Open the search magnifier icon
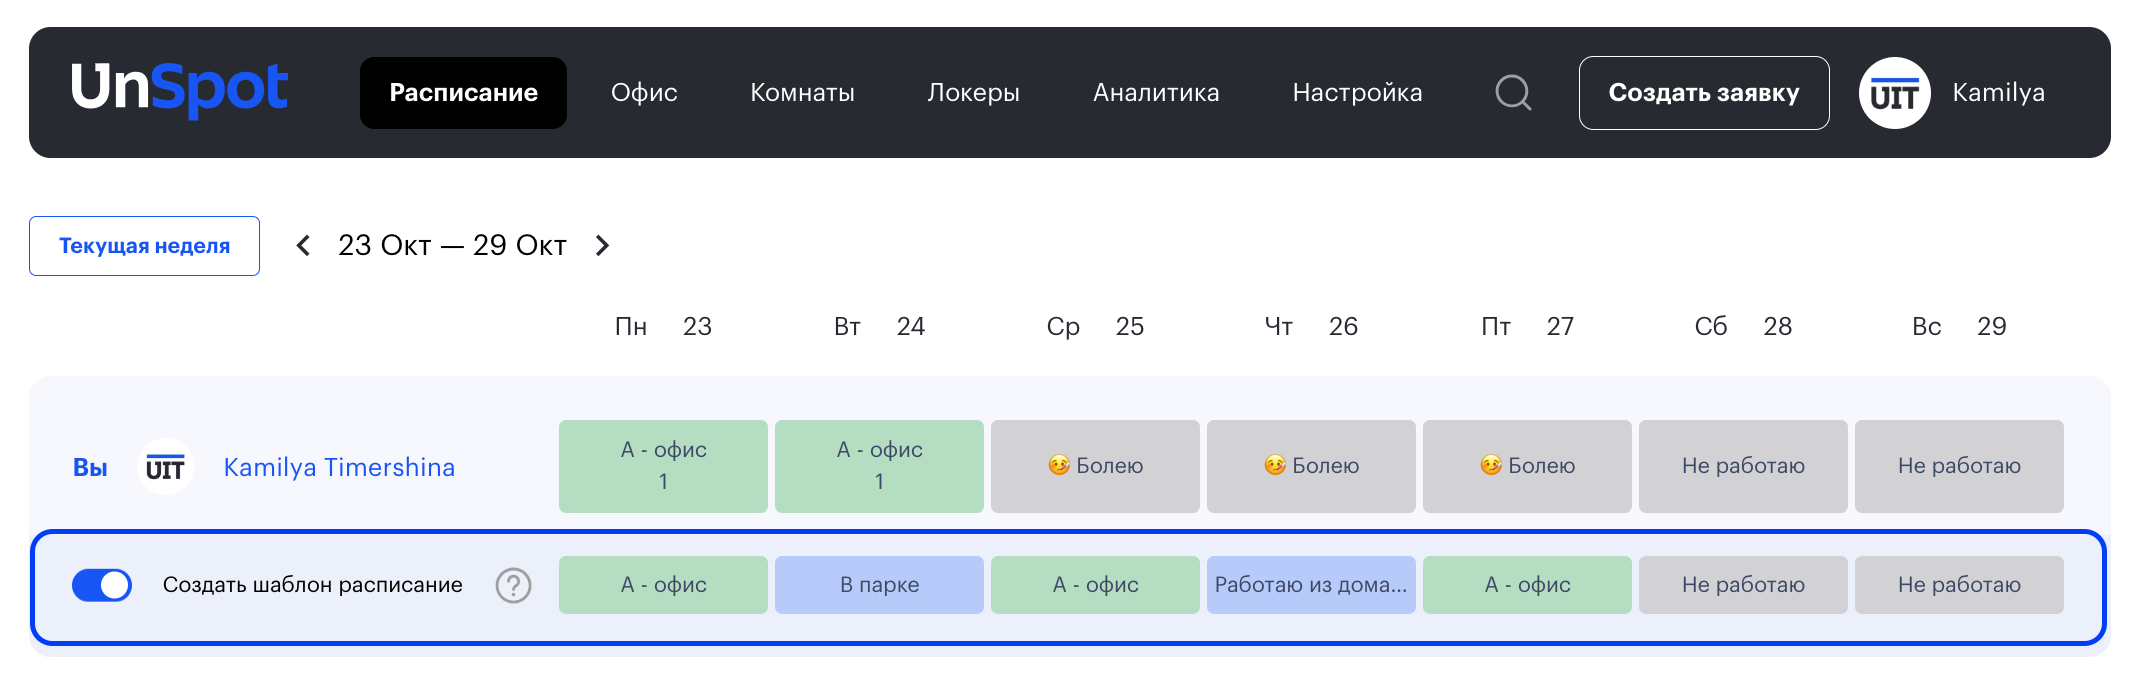 click(1513, 93)
